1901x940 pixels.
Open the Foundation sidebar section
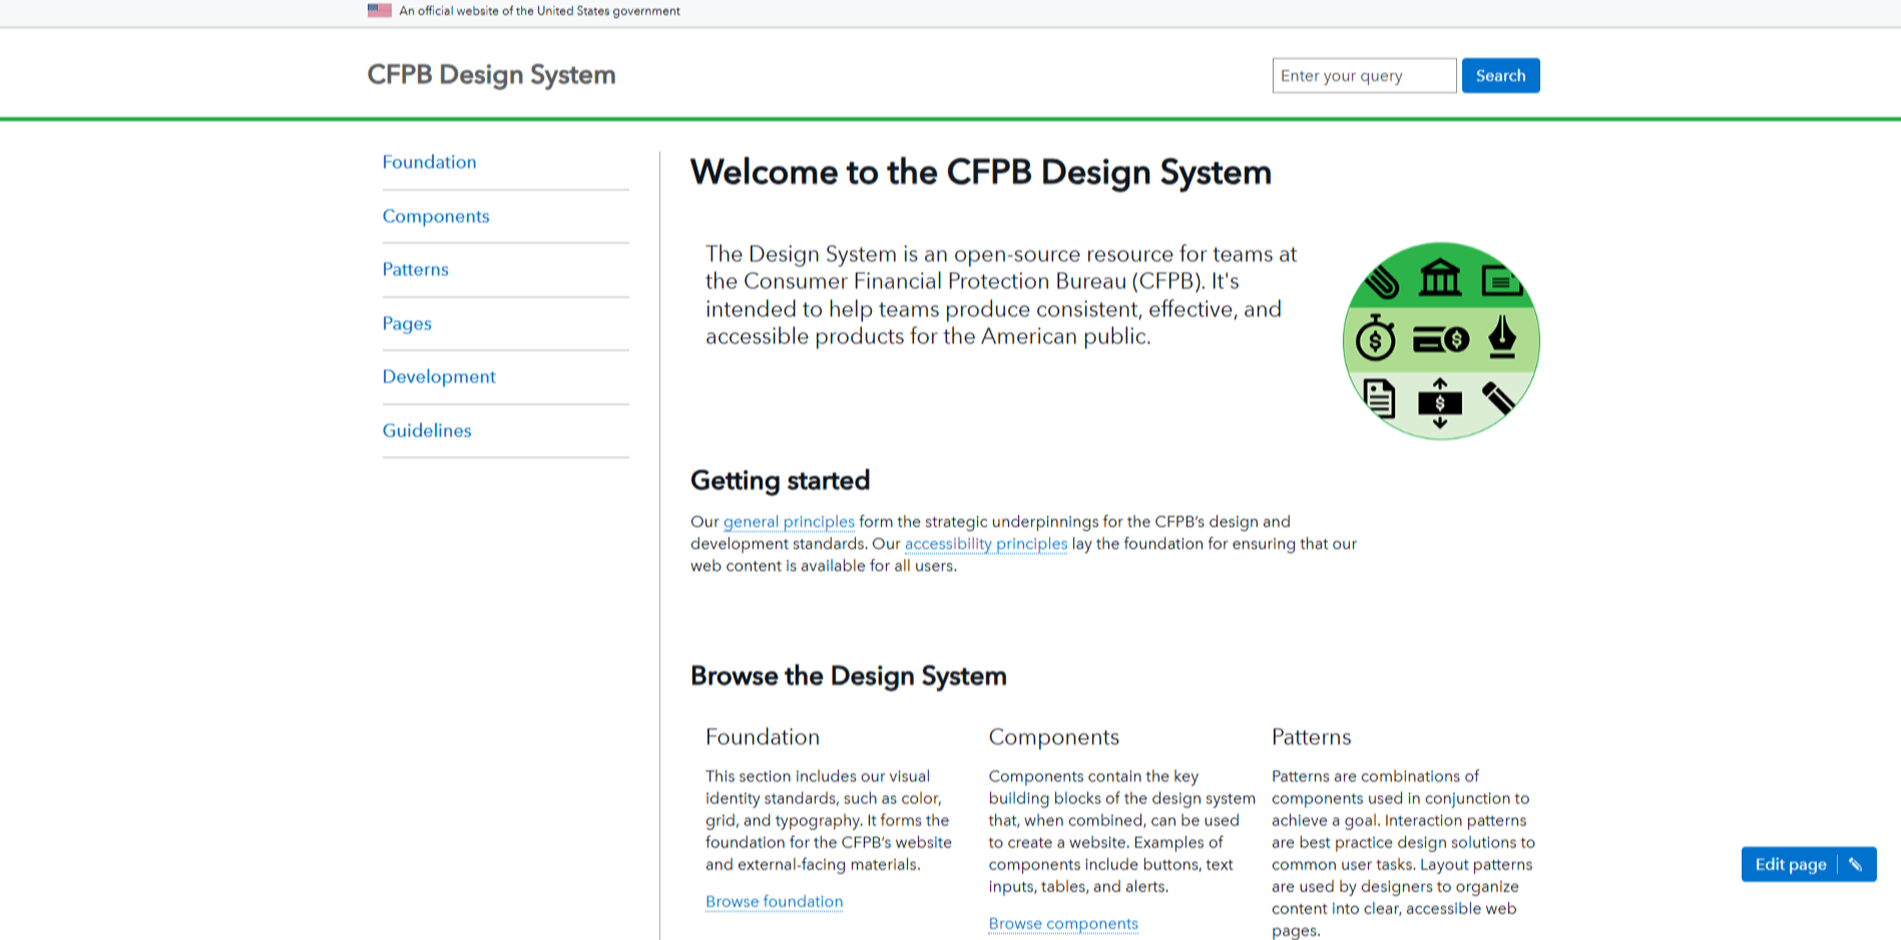click(429, 162)
